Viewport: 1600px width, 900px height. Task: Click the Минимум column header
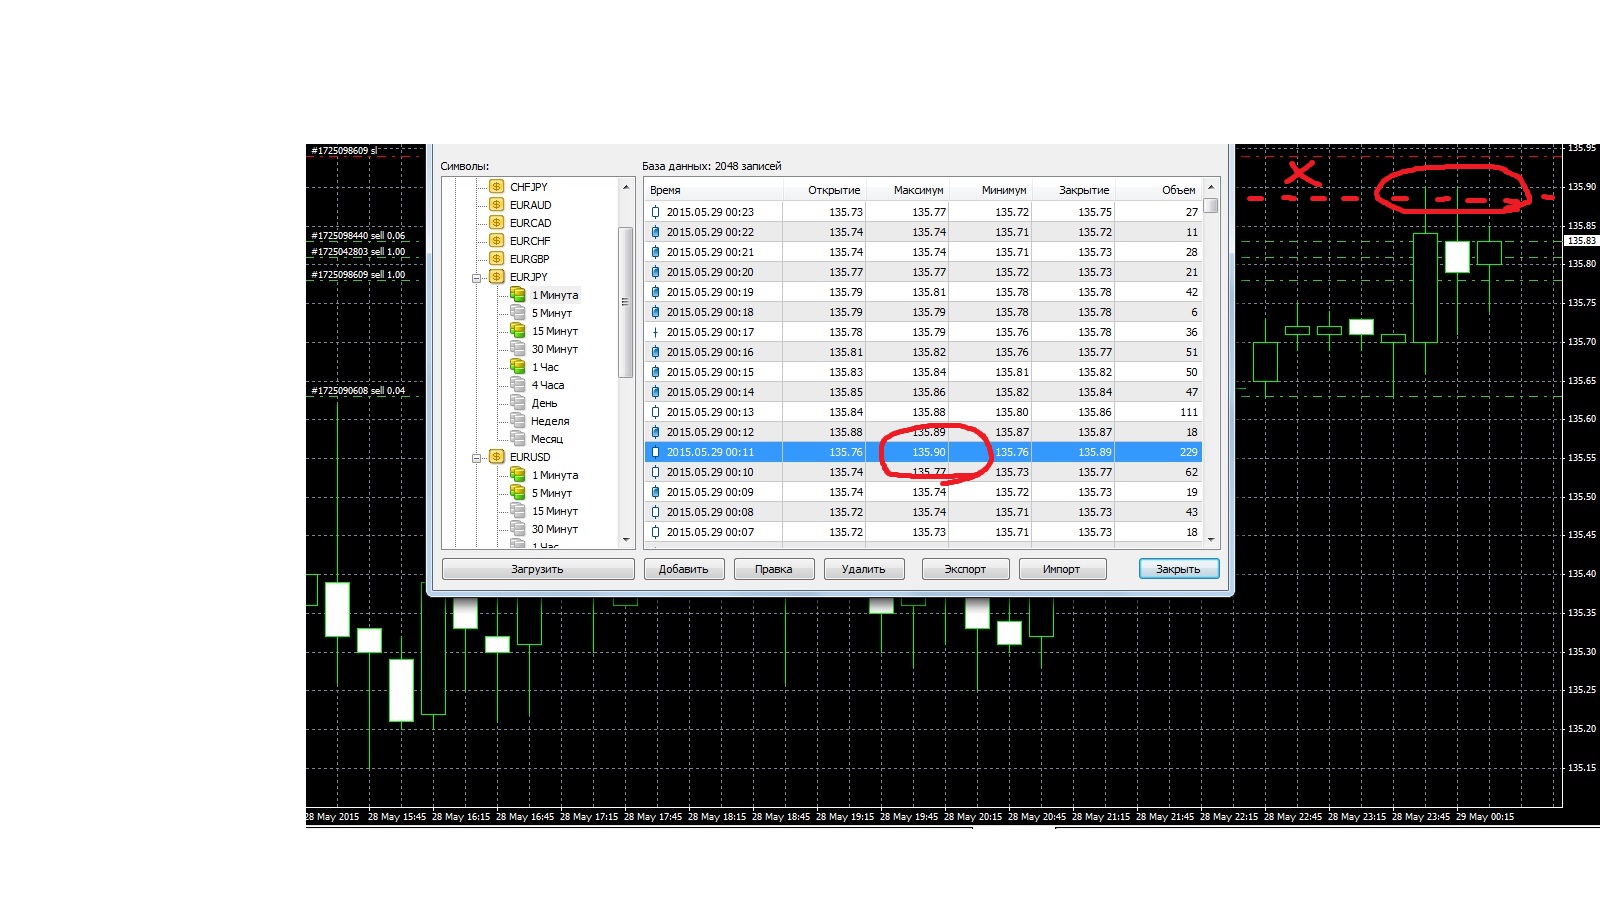pyautogui.click(x=990, y=190)
